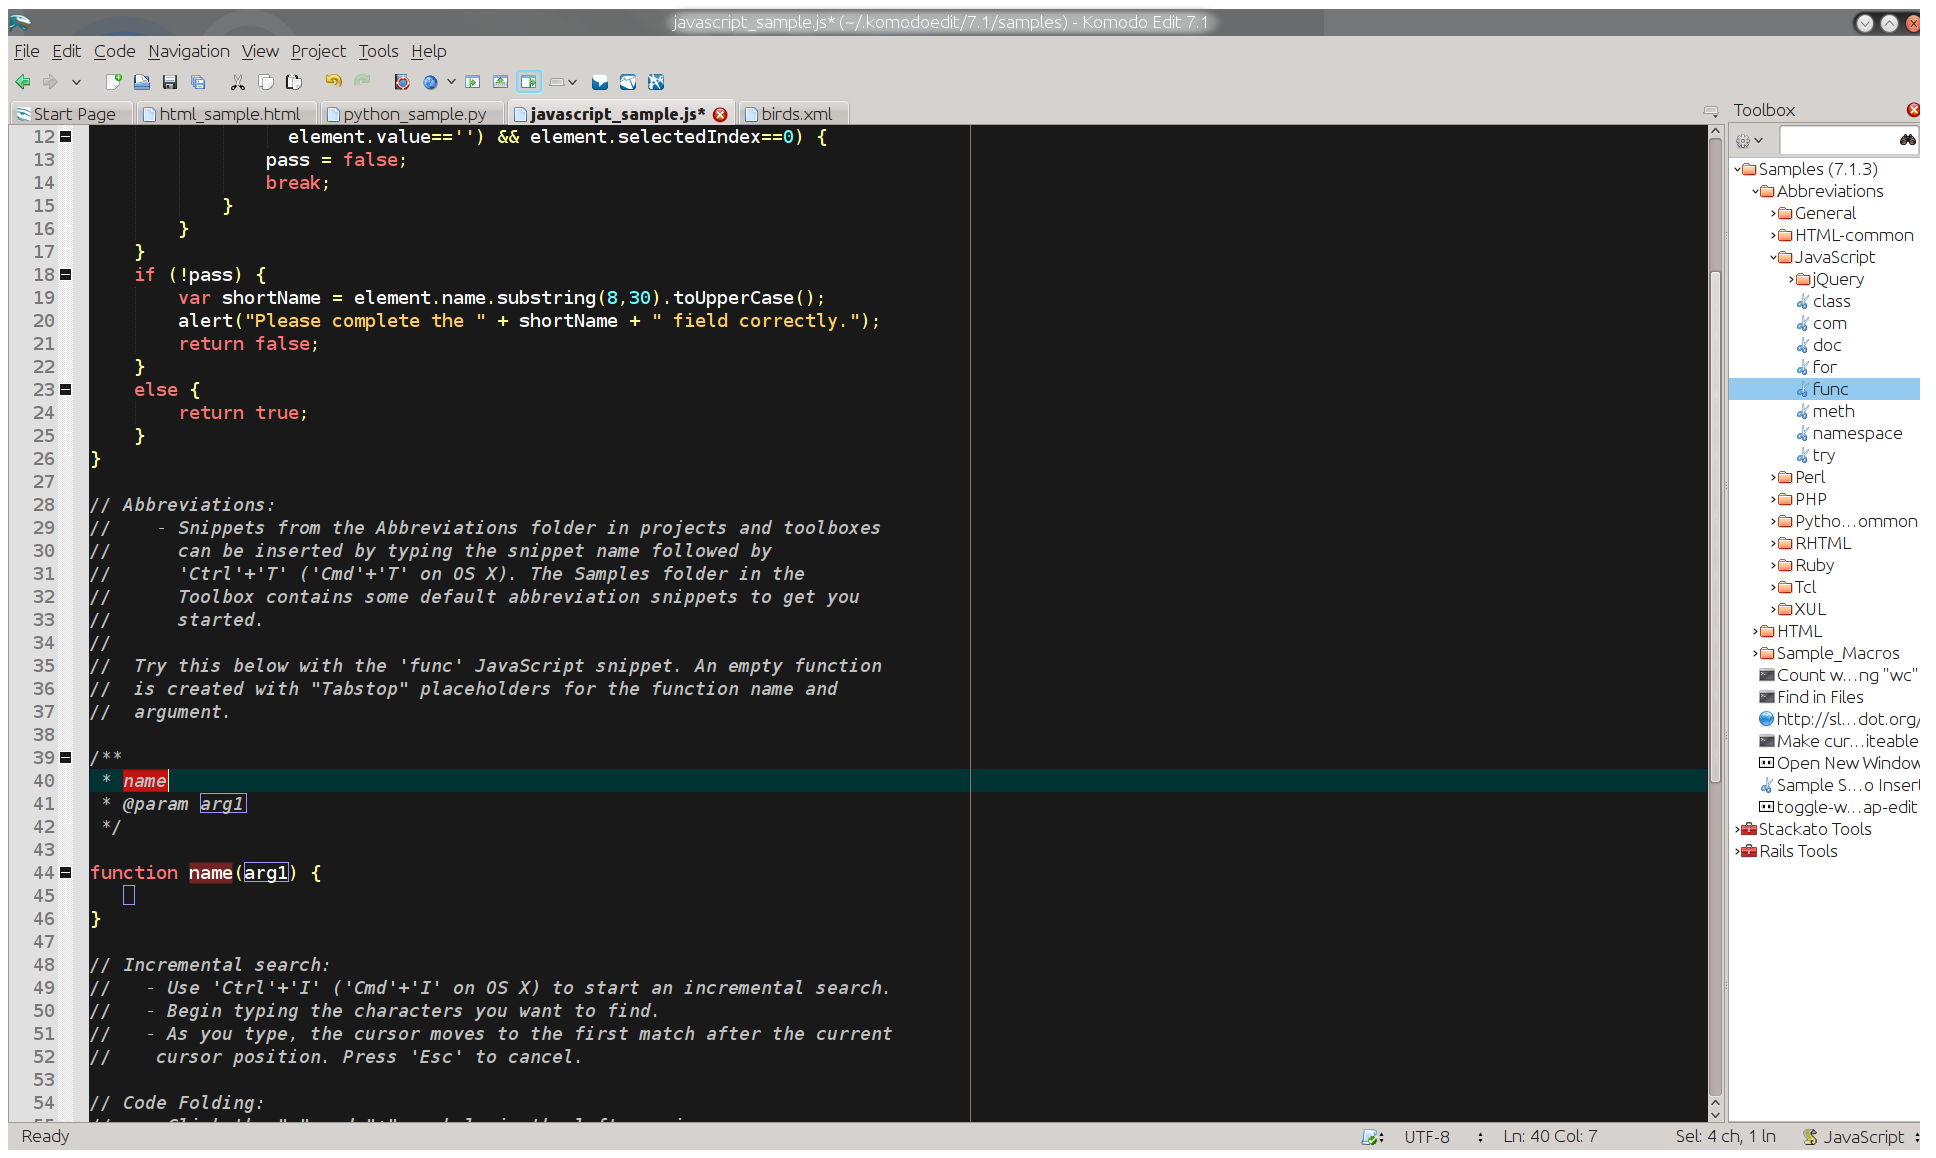Select the 'namespace' snippet
Viewport: 1936px width, 1158px height.
click(x=1857, y=433)
